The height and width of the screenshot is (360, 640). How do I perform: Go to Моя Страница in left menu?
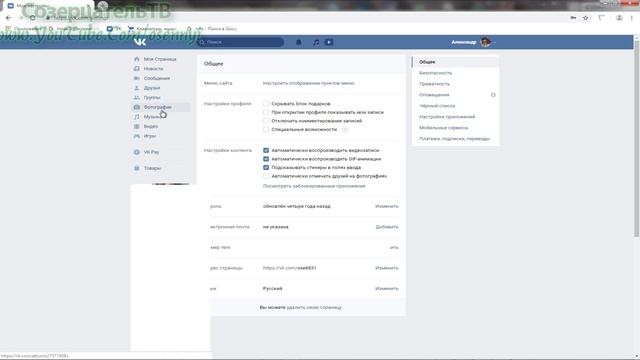tap(160, 59)
